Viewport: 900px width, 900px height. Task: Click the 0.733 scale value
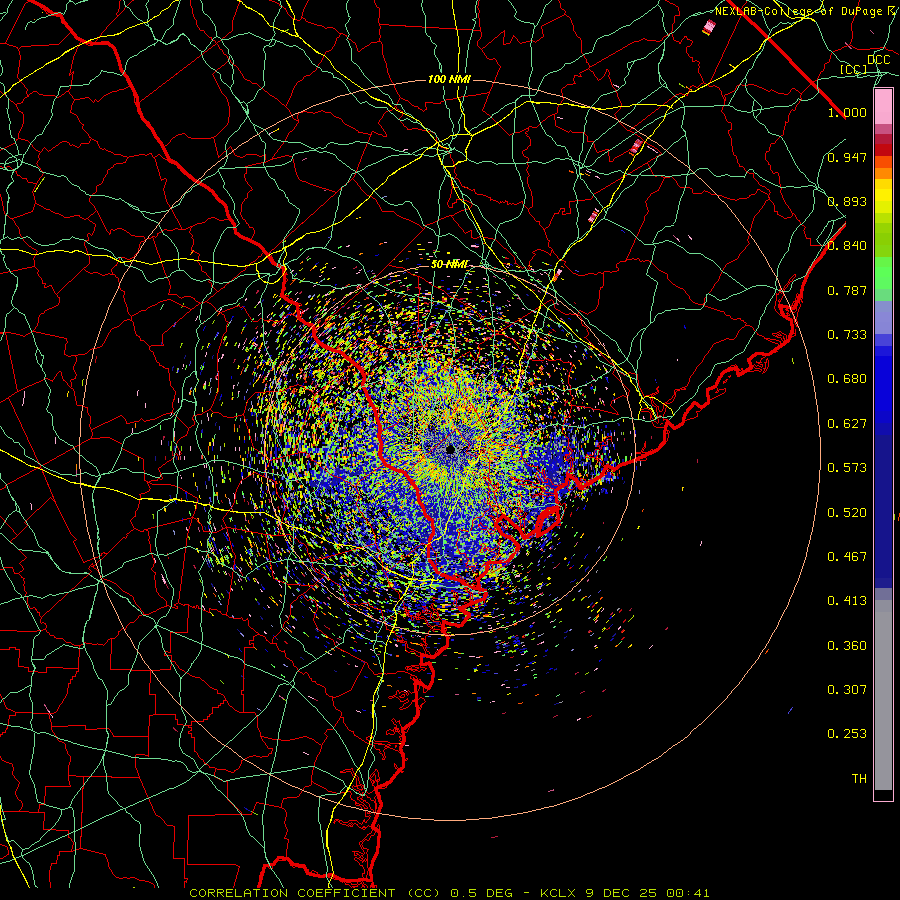click(847, 335)
